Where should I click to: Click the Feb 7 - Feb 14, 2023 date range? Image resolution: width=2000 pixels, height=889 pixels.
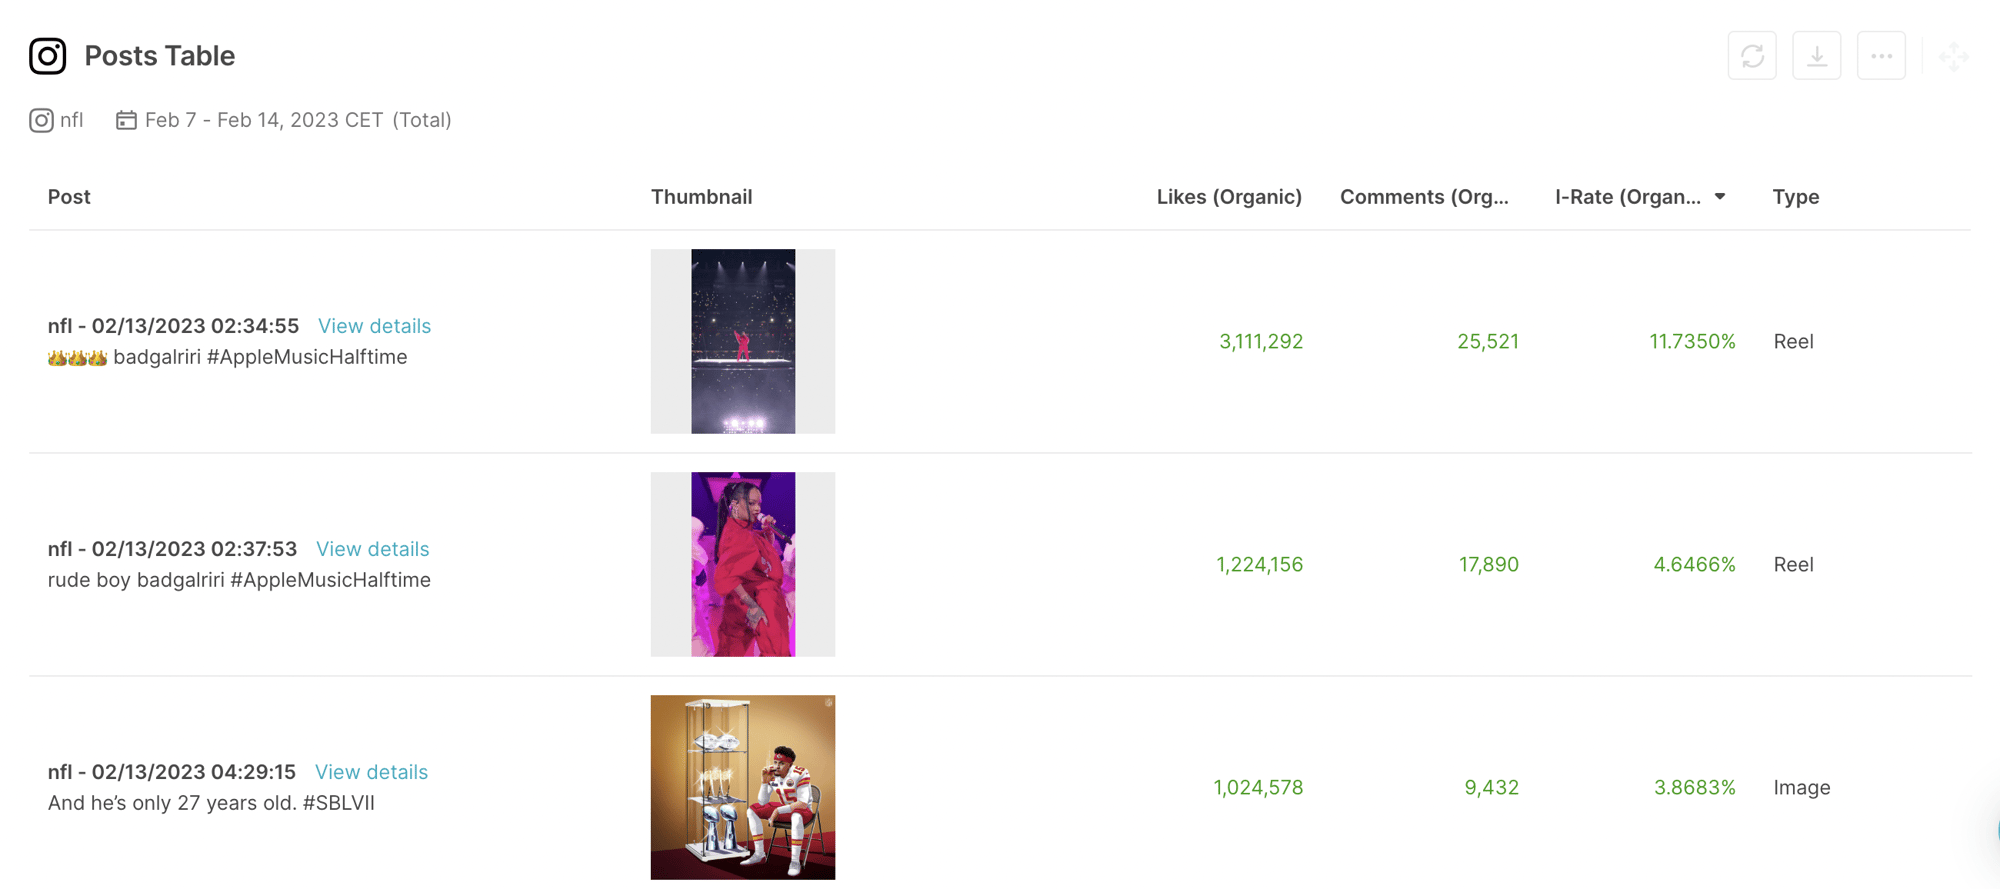tap(263, 121)
